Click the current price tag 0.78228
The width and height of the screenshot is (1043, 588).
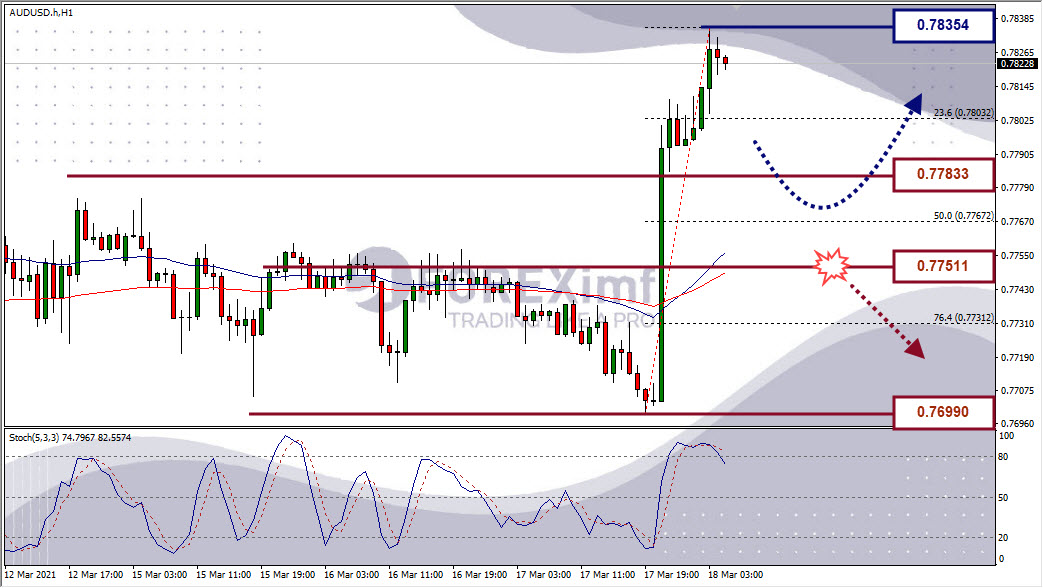1017,64
